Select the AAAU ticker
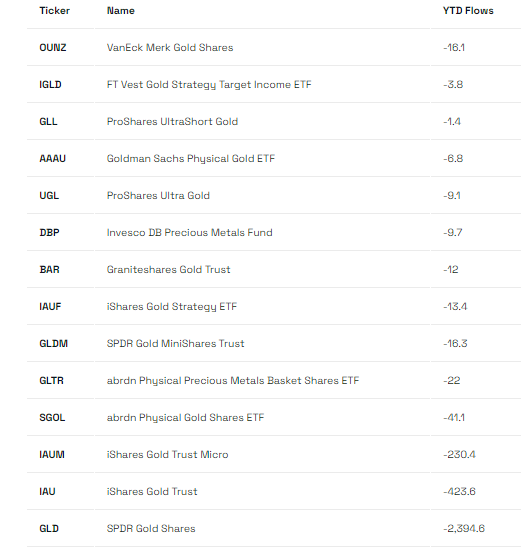This screenshot has width=521, height=553. [x=53, y=159]
